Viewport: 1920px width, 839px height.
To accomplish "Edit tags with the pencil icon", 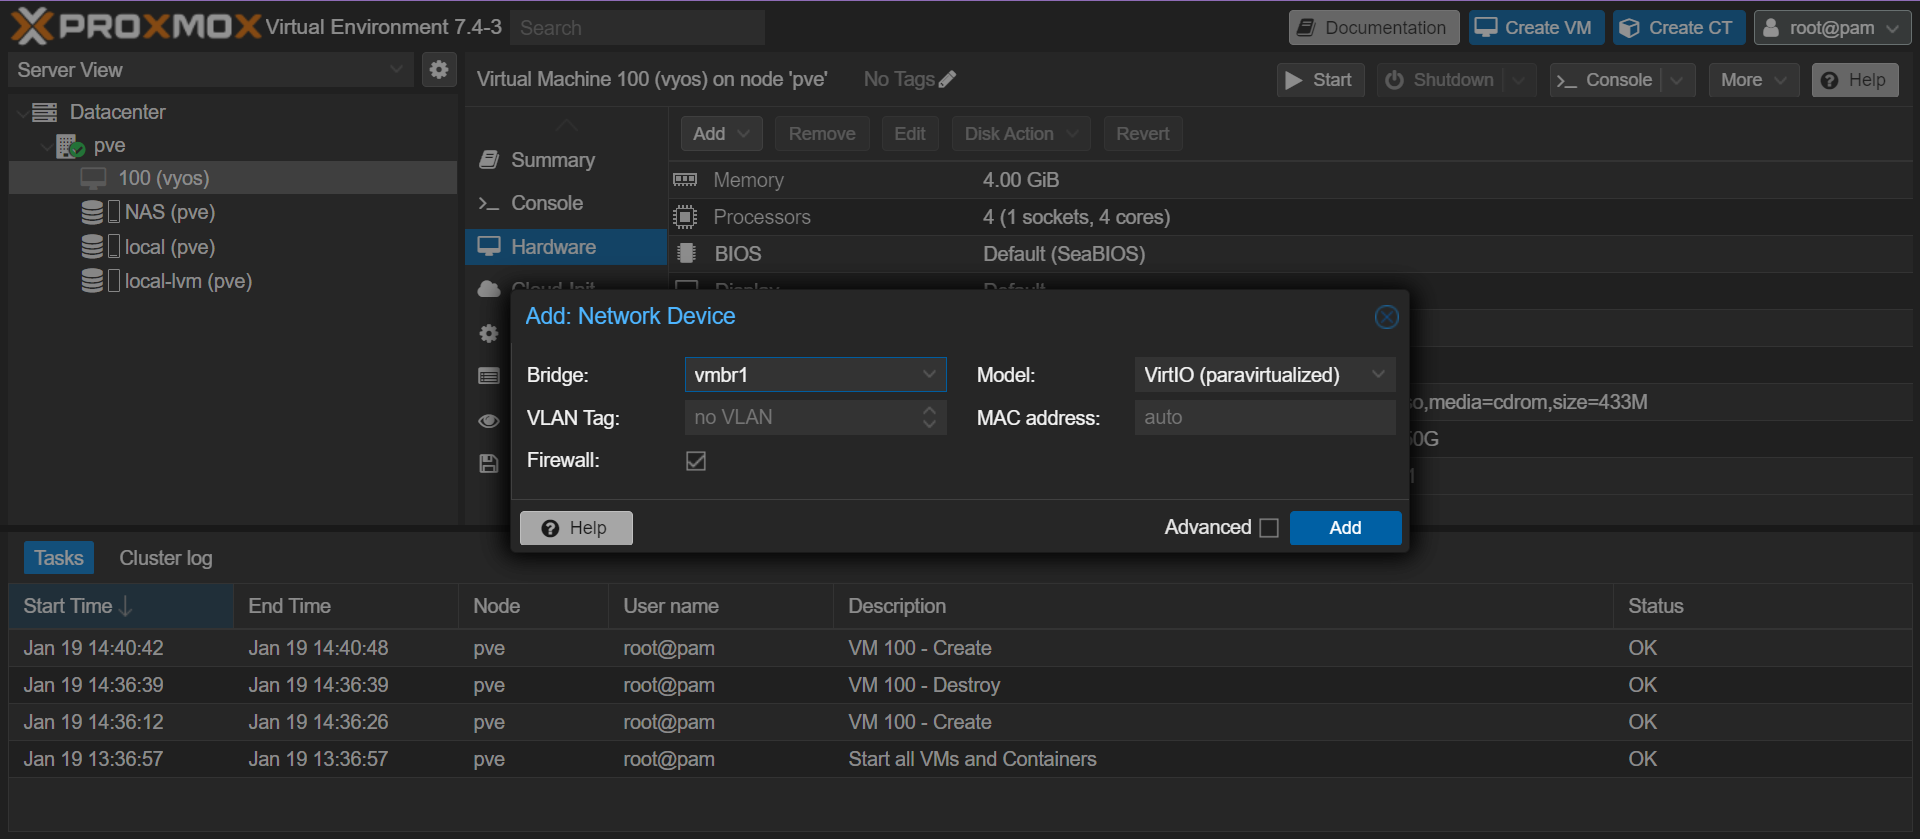I will [x=947, y=79].
